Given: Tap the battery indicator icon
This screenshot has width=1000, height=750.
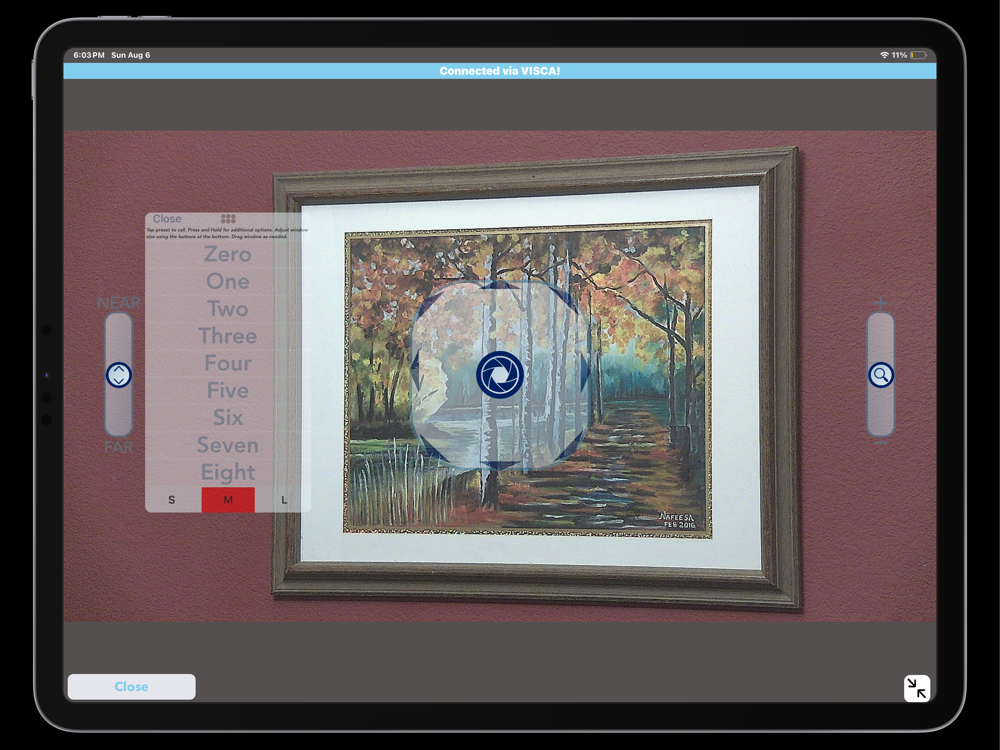Looking at the screenshot, I should [918, 55].
